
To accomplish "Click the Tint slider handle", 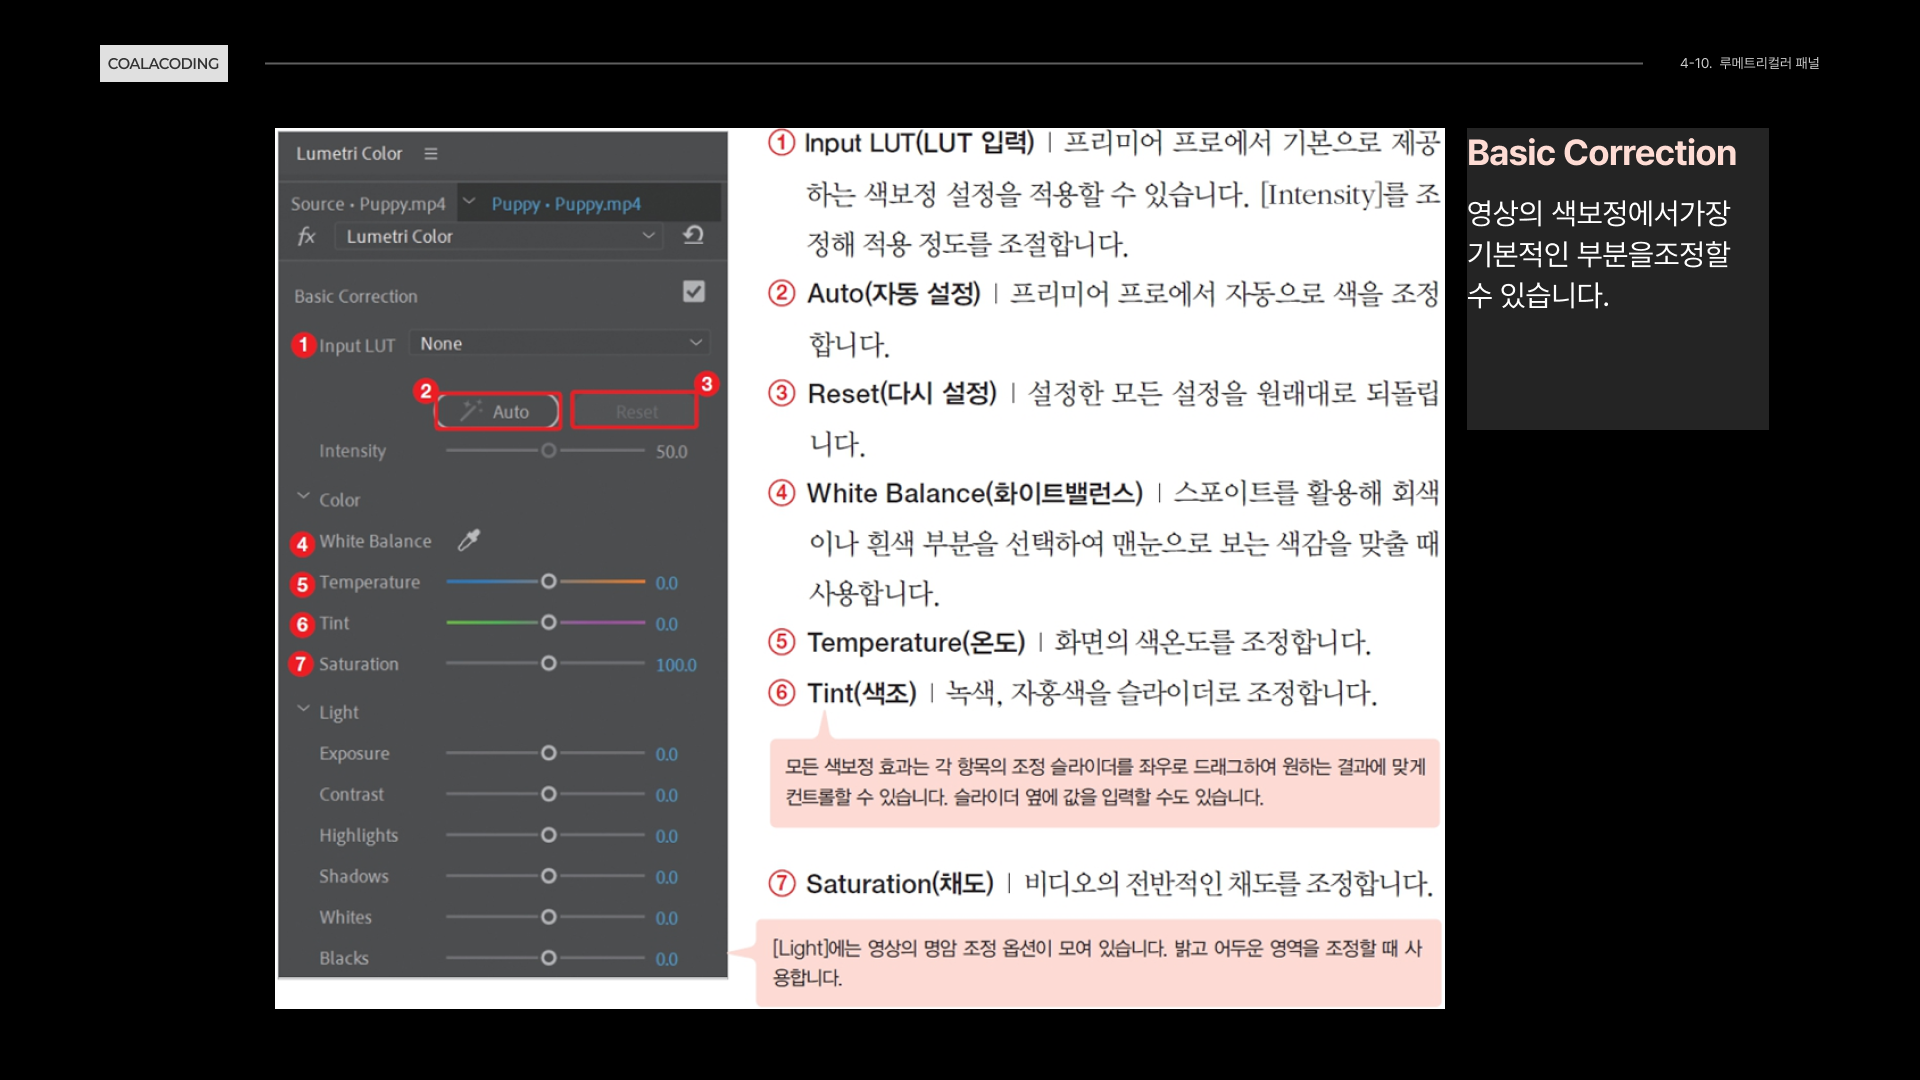I will (x=548, y=622).
